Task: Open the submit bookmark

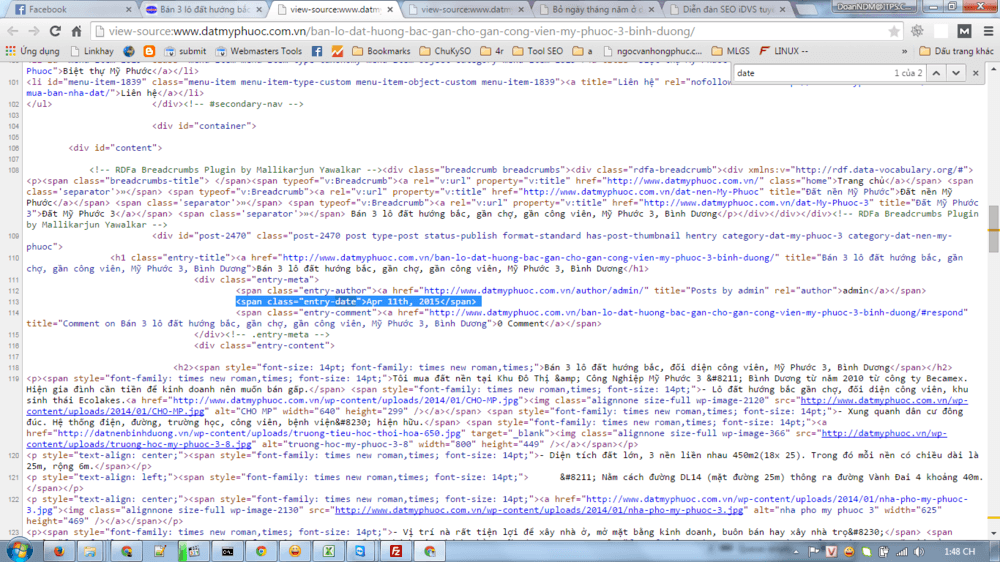Action: pyautogui.click(x=186, y=51)
